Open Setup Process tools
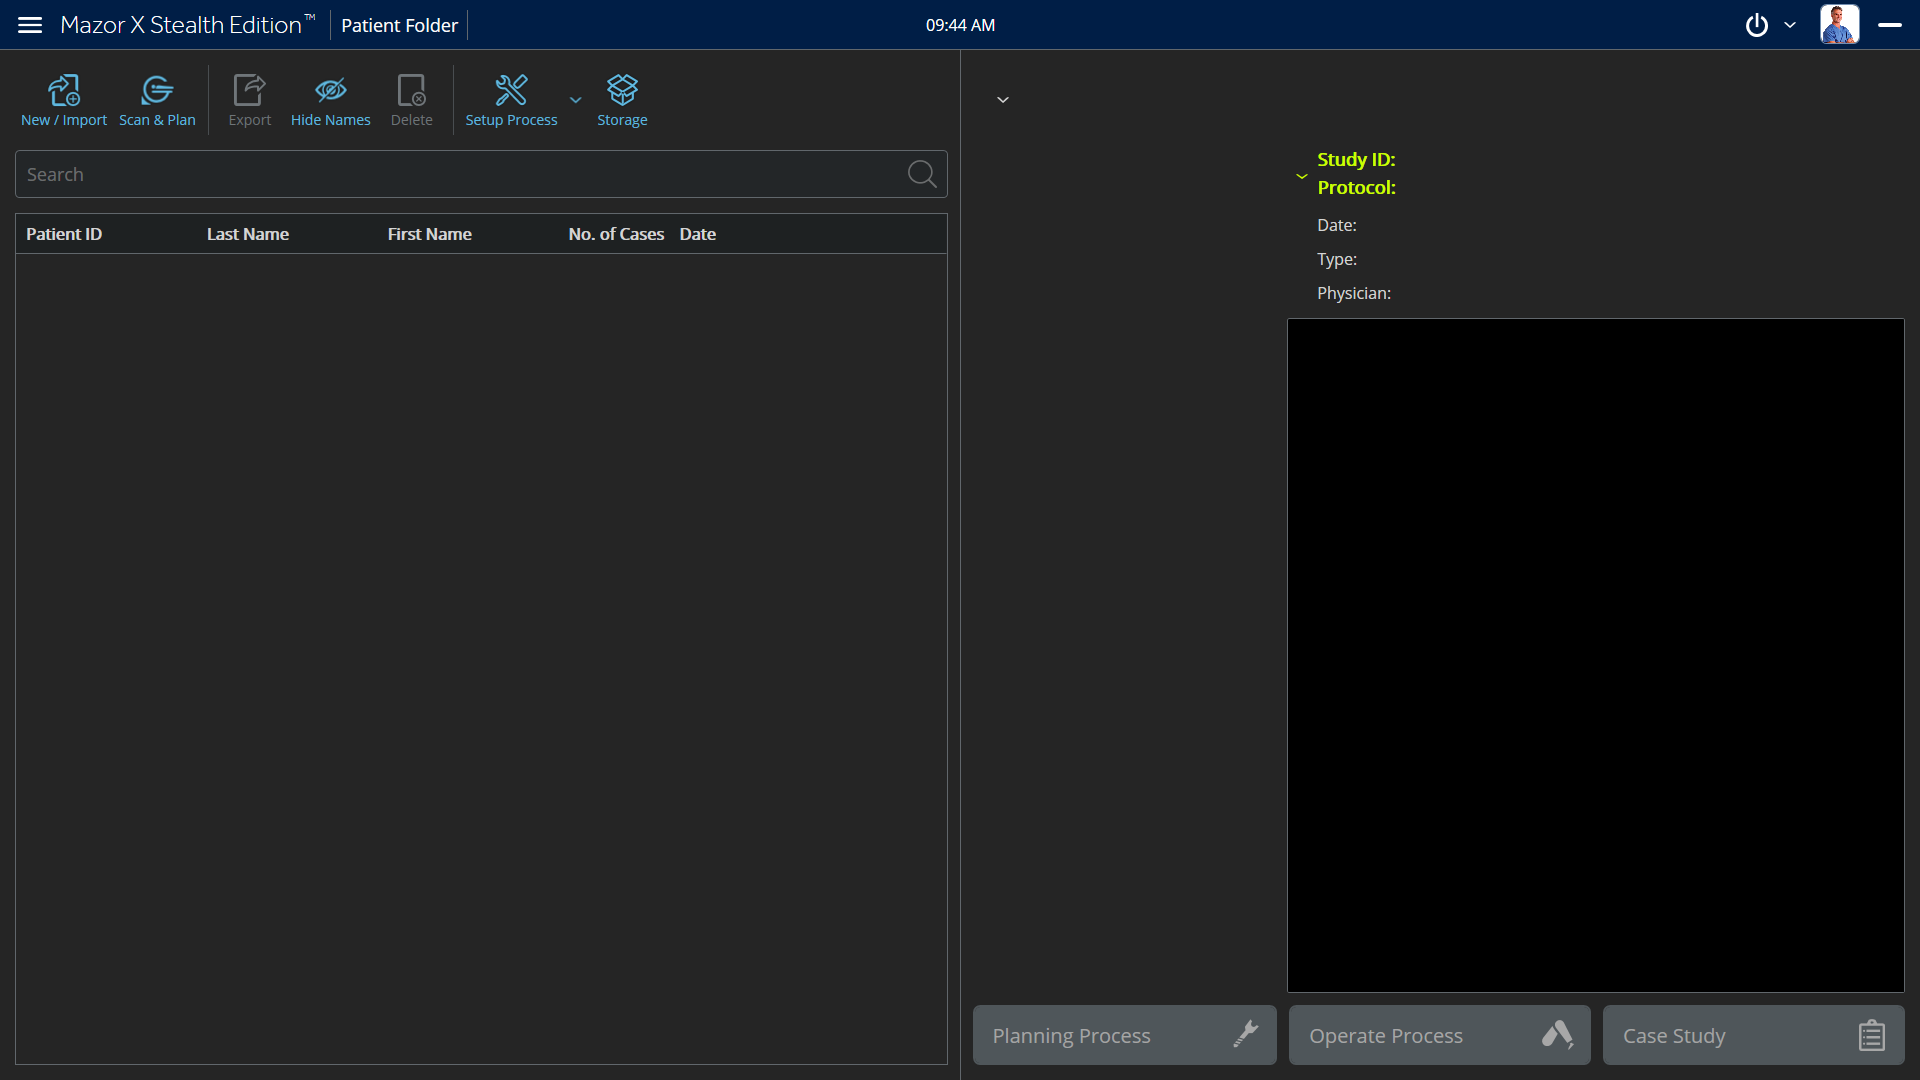 pos(511,91)
